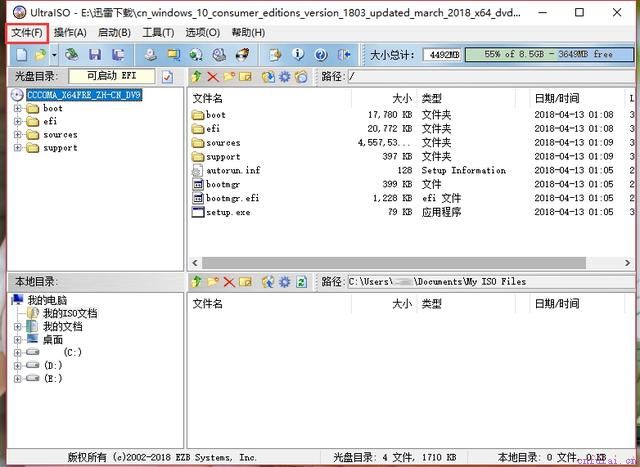640x467 pixels.
Task: Expand 我的文档 in the local tree
Action: point(18,327)
